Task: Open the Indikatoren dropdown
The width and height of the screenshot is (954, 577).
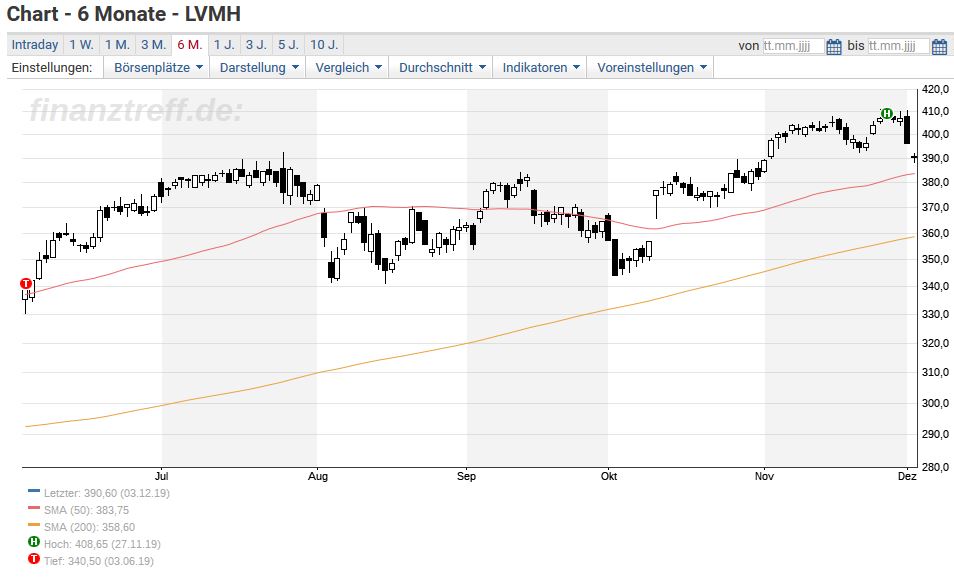Action: click(x=540, y=68)
